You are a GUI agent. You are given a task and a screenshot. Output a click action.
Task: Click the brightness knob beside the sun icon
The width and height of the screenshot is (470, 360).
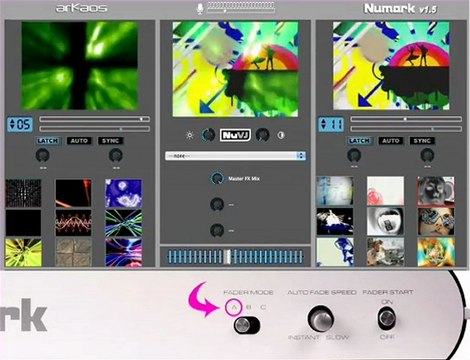(209, 135)
